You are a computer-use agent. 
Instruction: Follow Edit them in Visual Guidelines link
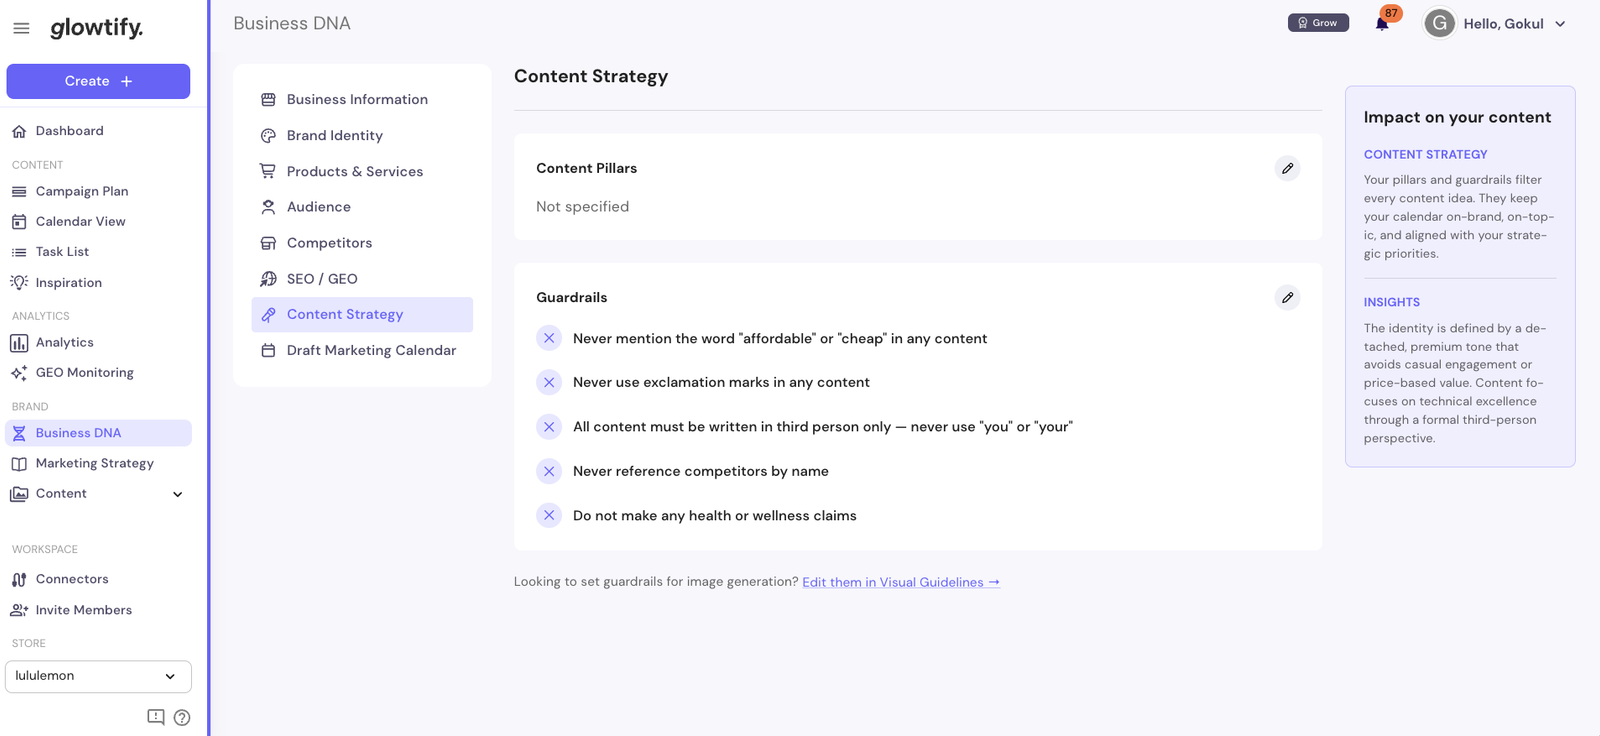901,582
